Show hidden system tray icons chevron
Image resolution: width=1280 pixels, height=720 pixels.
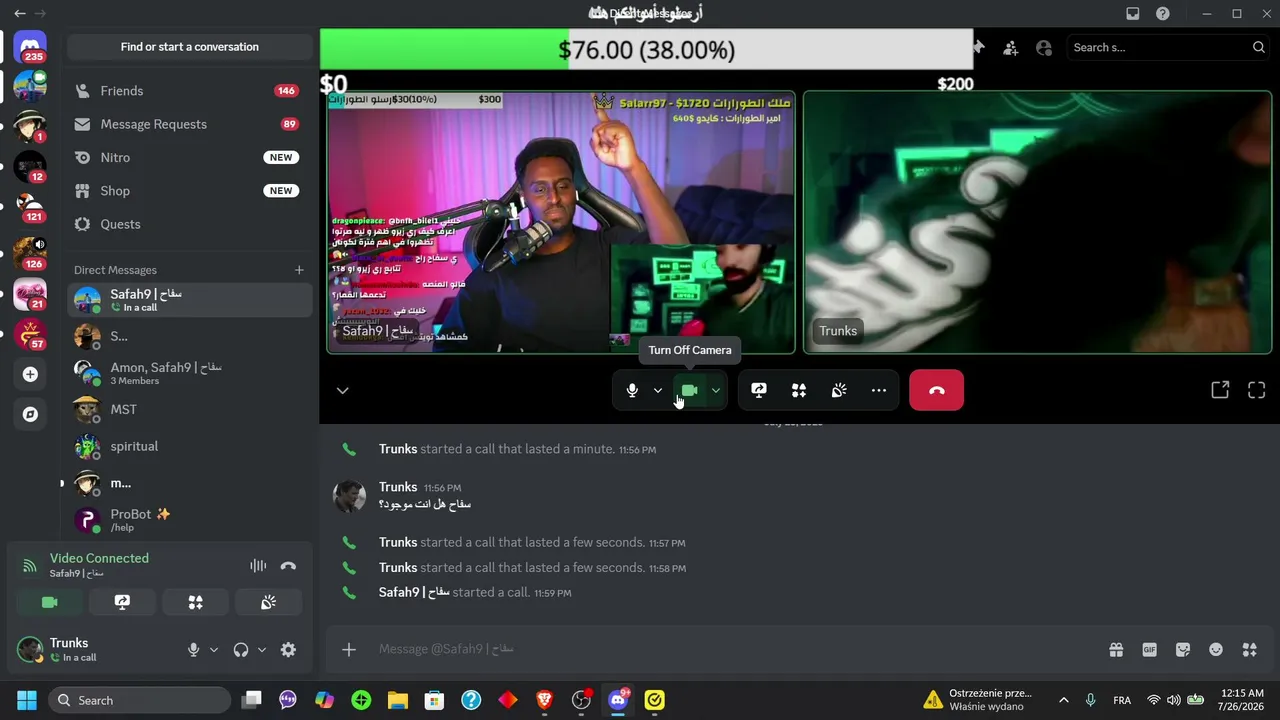coord(1063,700)
